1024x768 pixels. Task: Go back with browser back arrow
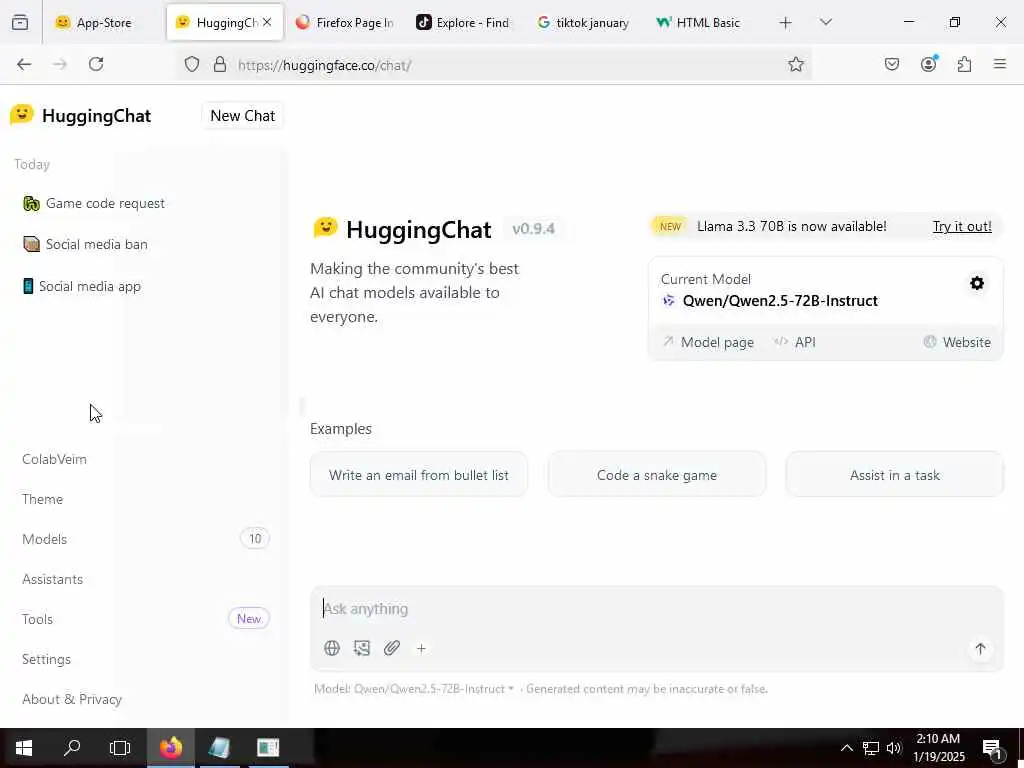(24, 64)
